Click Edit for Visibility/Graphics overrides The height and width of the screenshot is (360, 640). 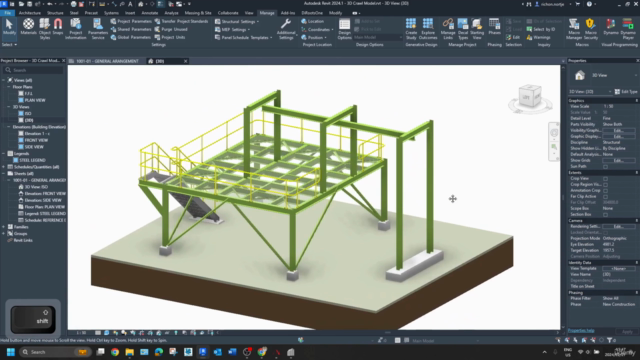[619, 130]
